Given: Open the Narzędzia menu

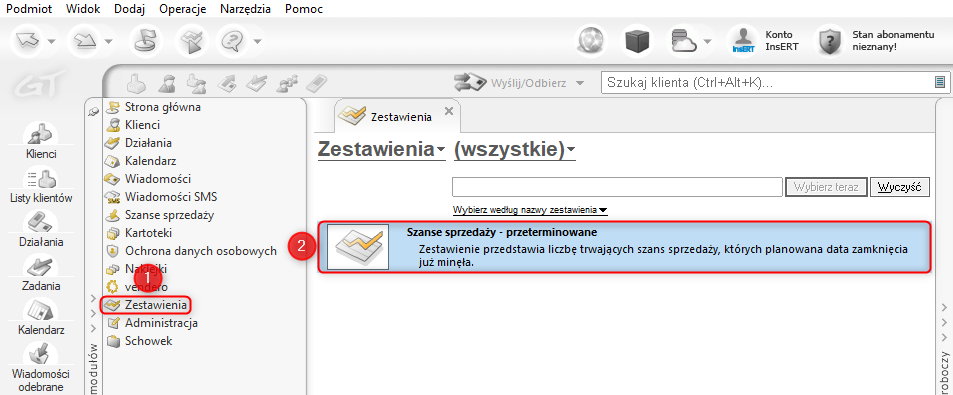Looking at the screenshot, I should tap(246, 9).
